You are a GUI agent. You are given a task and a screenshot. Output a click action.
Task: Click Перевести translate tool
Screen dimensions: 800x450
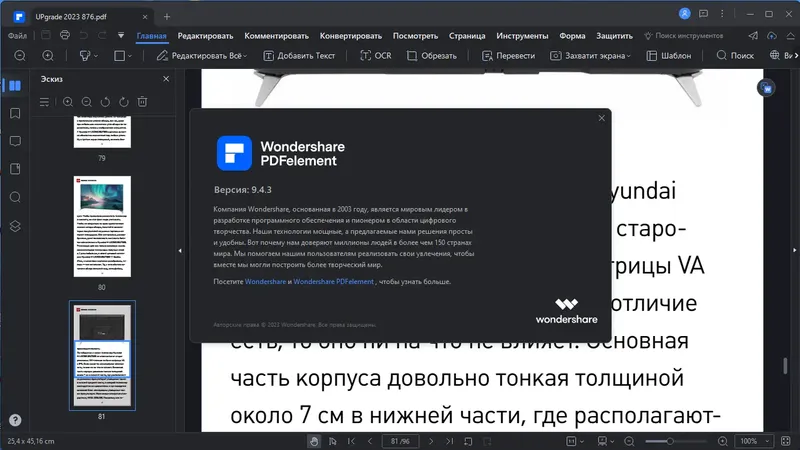(x=509, y=56)
